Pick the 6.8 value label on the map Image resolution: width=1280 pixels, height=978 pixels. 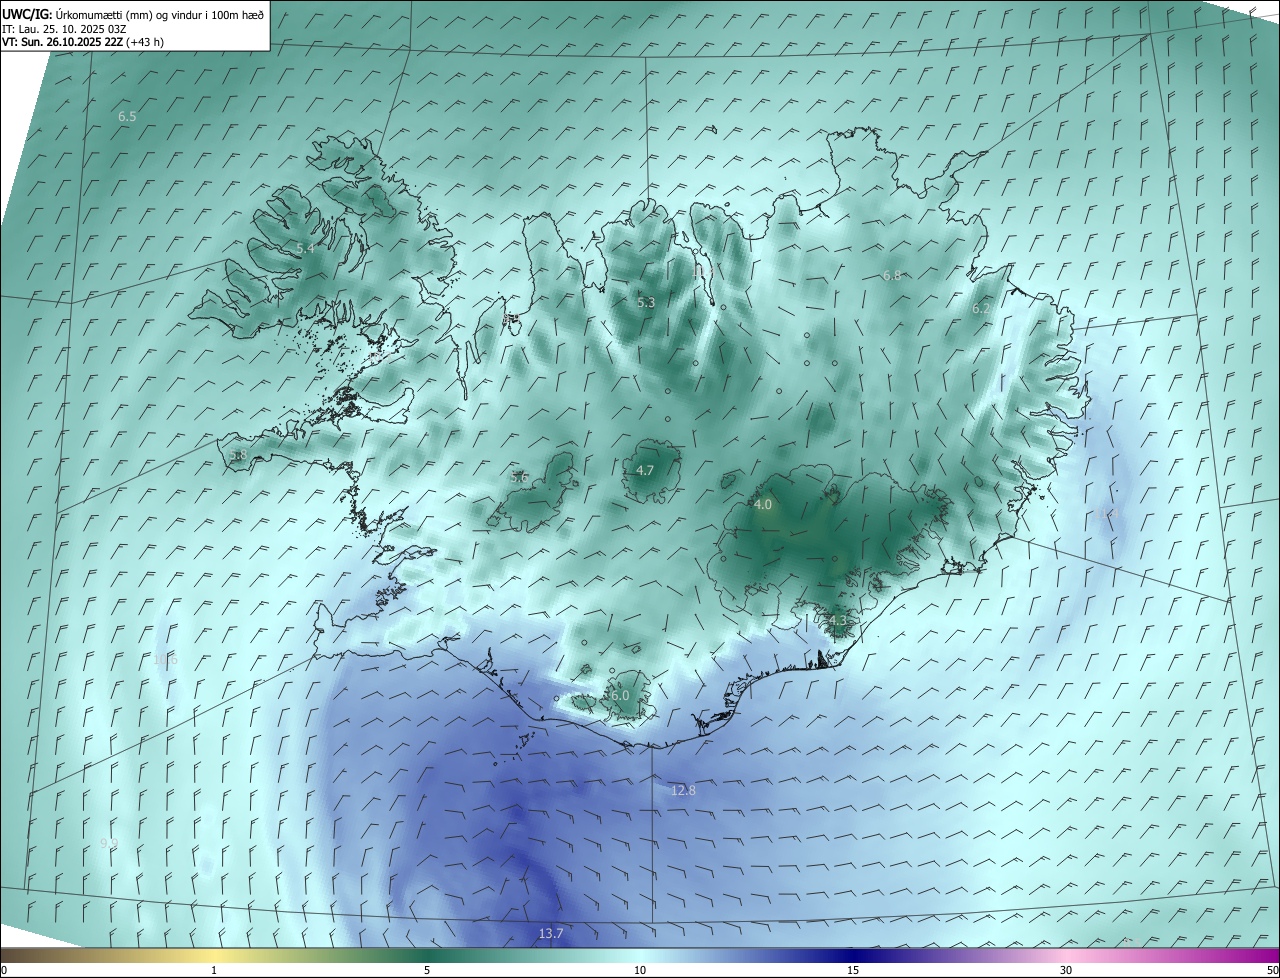[892, 276]
